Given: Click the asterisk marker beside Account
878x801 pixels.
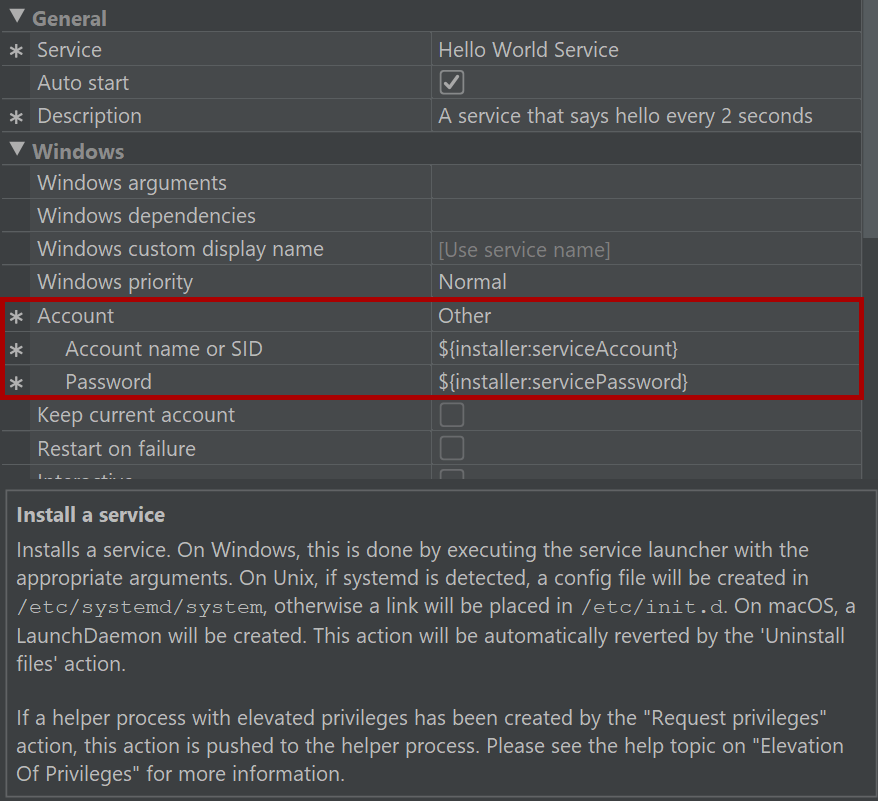Looking at the screenshot, I should pos(16,317).
